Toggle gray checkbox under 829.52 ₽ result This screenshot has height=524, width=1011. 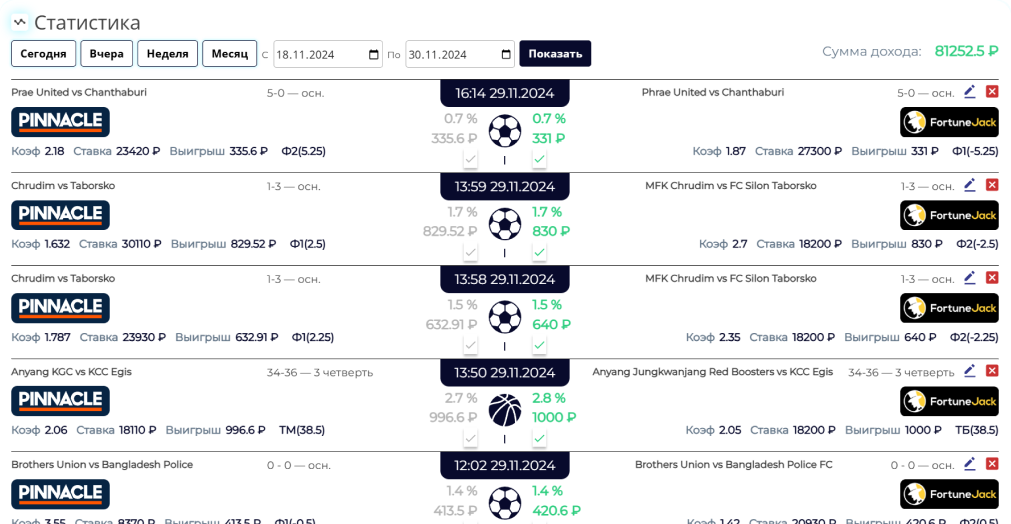coord(470,252)
